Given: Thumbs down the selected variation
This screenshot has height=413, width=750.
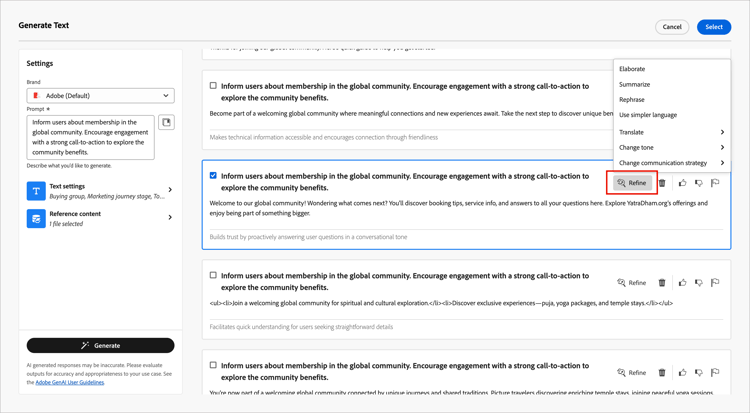Looking at the screenshot, I should pos(698,183).
